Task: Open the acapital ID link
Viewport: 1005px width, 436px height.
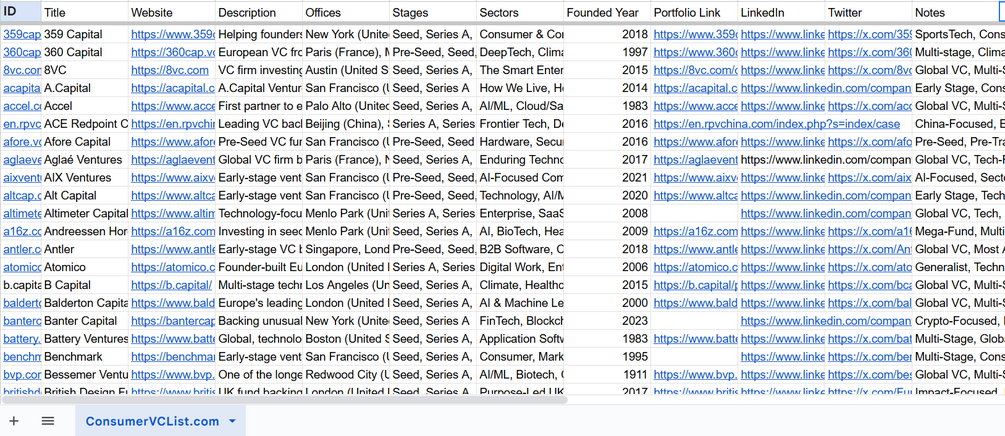Action: (x=22, y=88)
